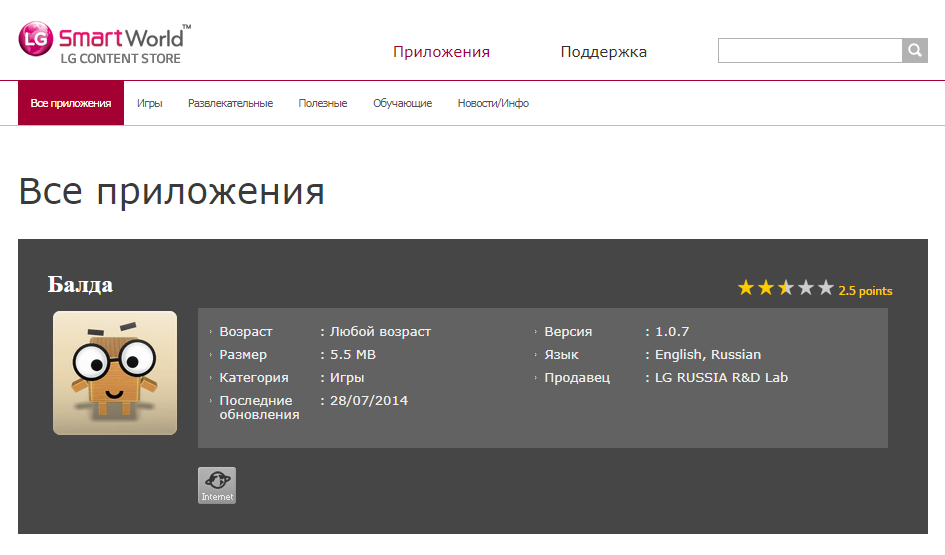
Task: Click the Игры category value
Action: pos(347,378)
